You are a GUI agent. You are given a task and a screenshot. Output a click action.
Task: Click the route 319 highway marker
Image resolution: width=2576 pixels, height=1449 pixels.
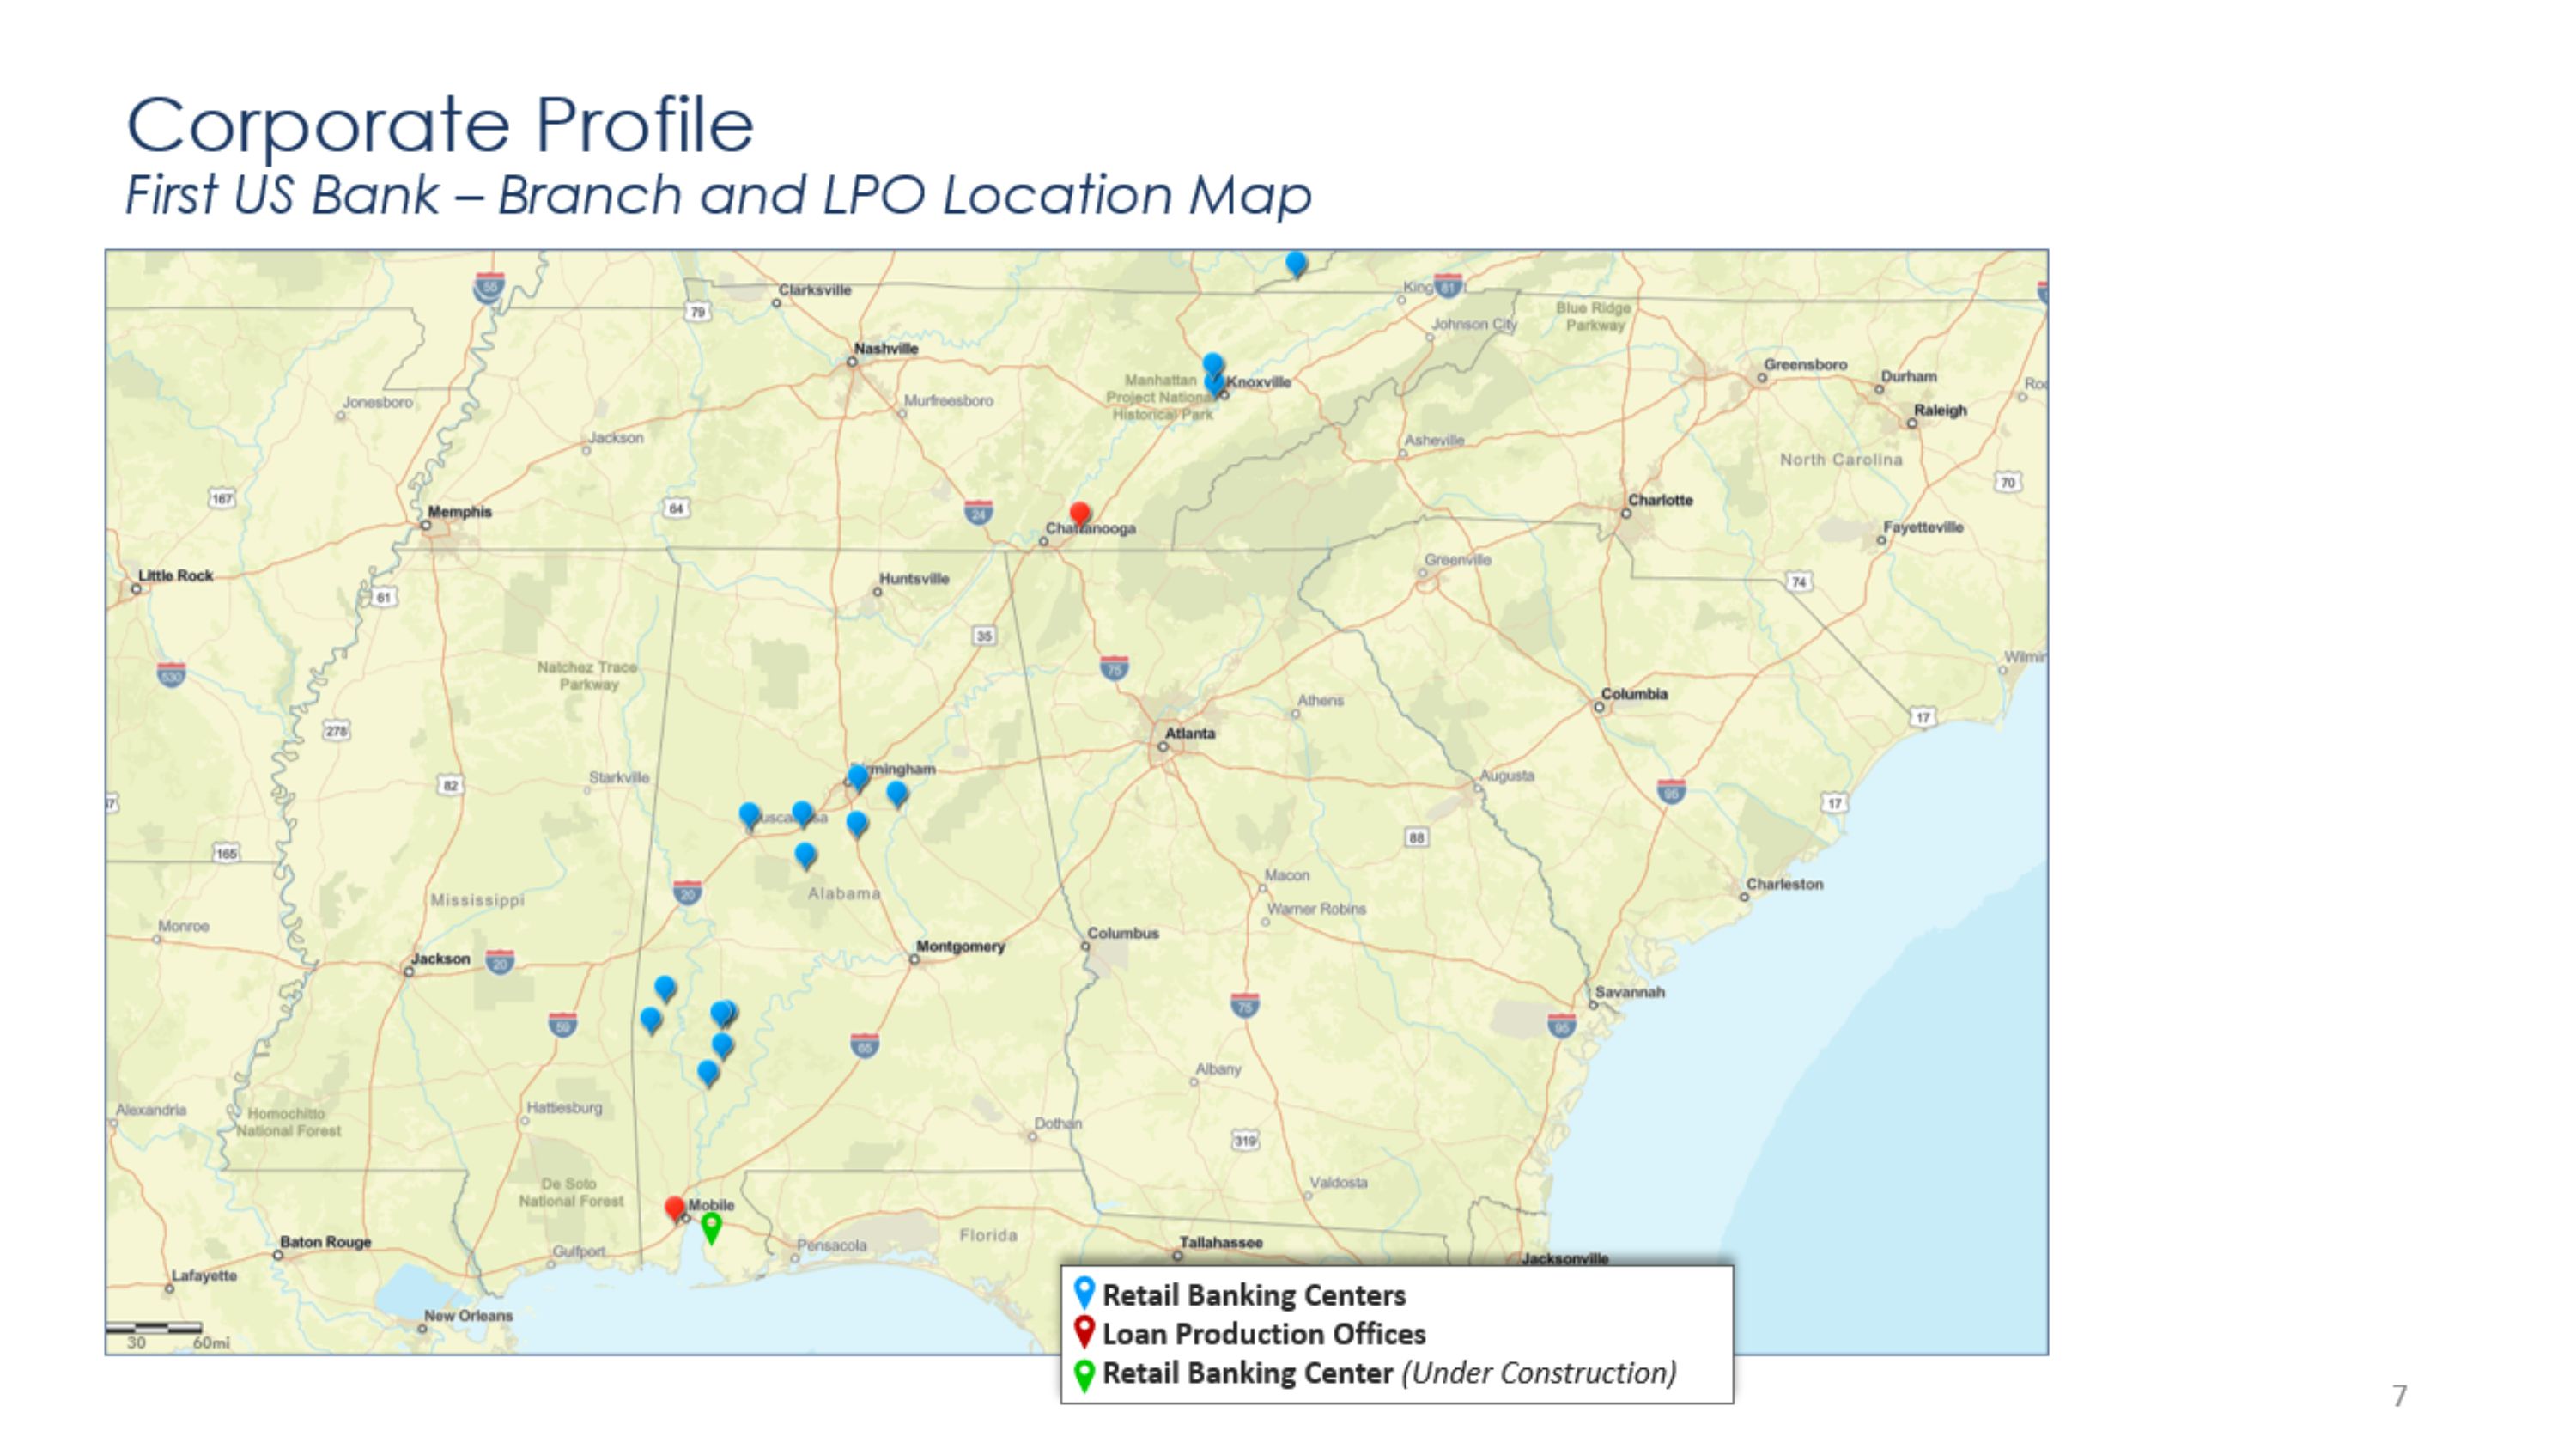point(1244,1140)
